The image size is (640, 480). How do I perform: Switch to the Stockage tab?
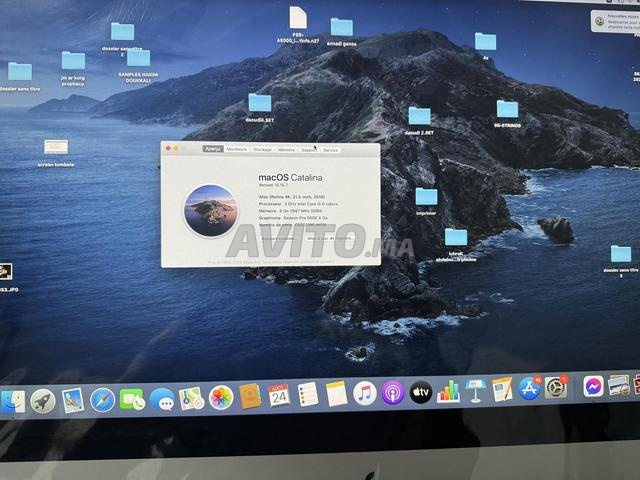coord(262,150)
